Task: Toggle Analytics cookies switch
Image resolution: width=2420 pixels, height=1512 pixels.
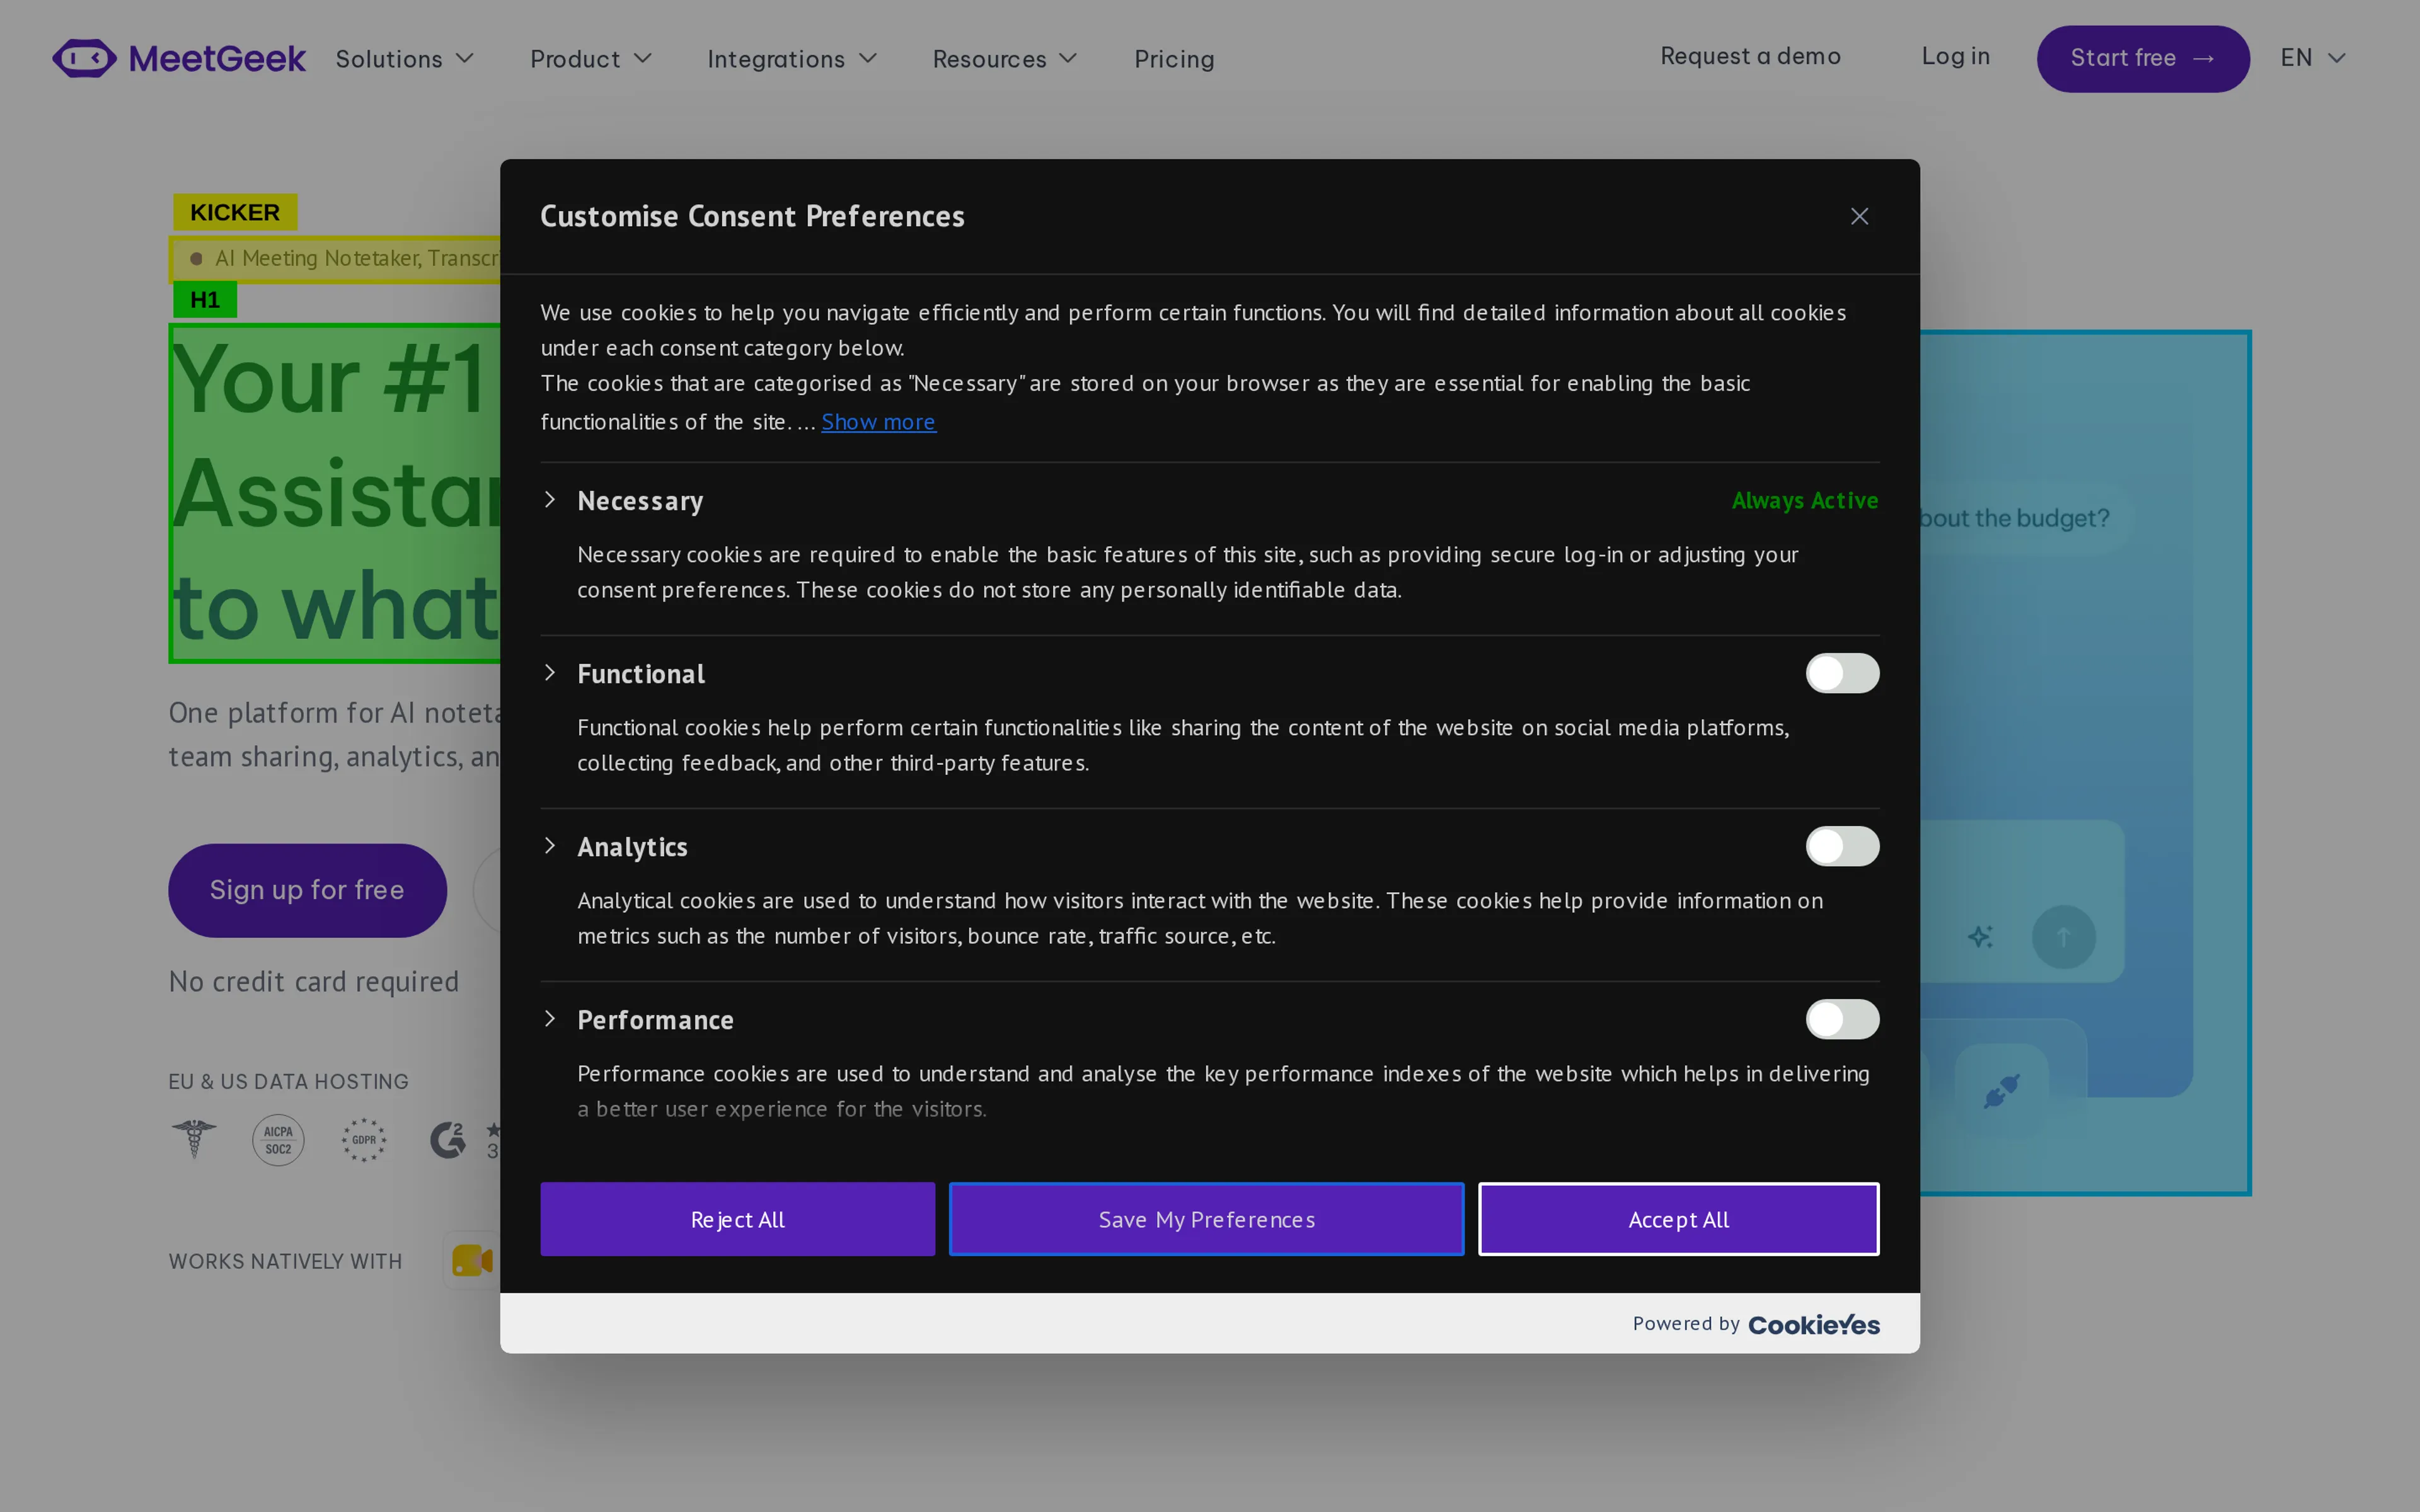Action: (1842, 846)
